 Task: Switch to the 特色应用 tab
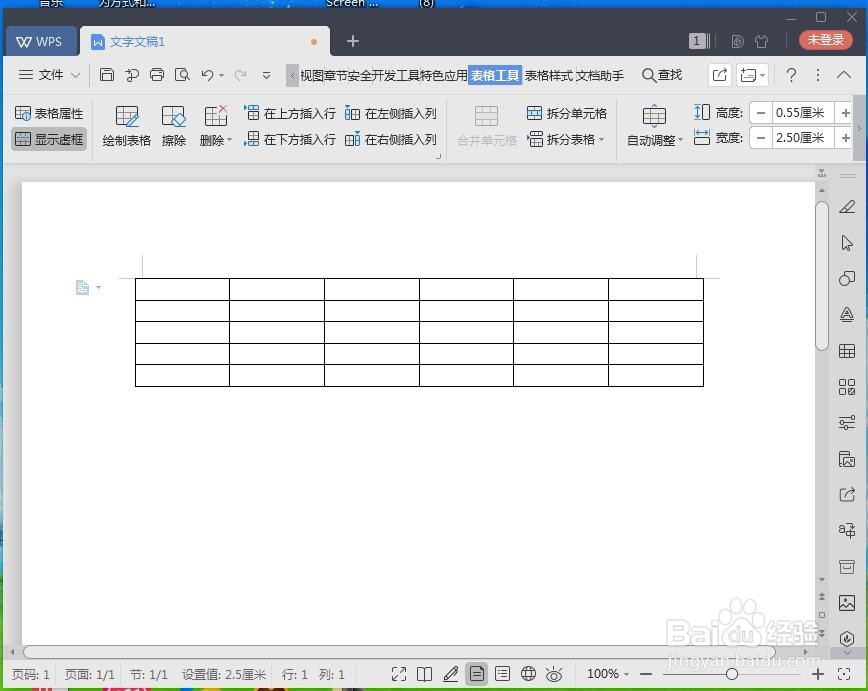click(444, 75)
